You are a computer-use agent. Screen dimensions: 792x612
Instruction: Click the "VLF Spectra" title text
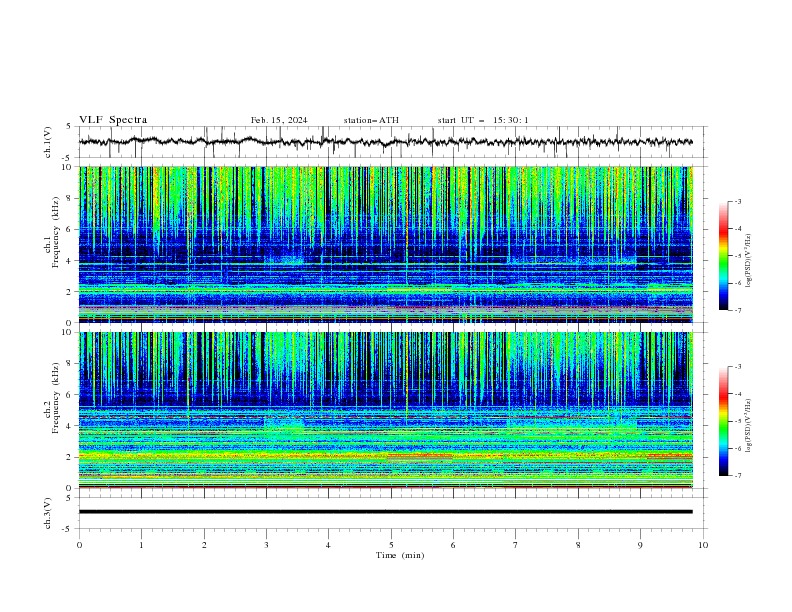(x=113, y=120)
